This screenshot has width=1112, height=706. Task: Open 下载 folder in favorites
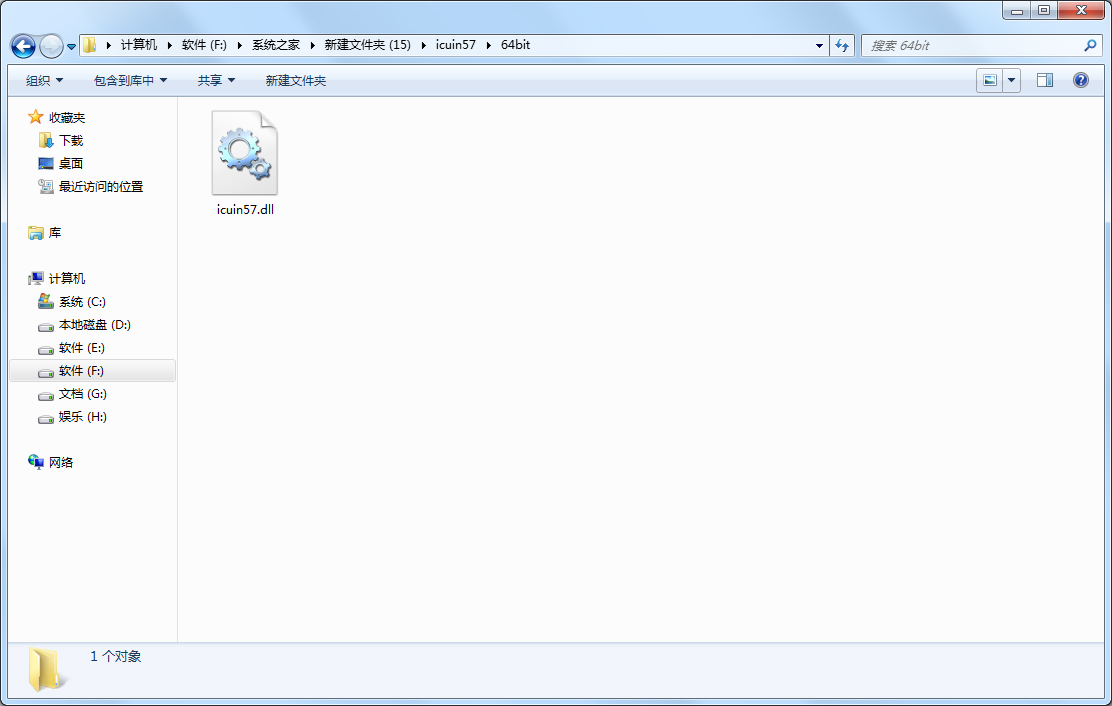[71, 141]
